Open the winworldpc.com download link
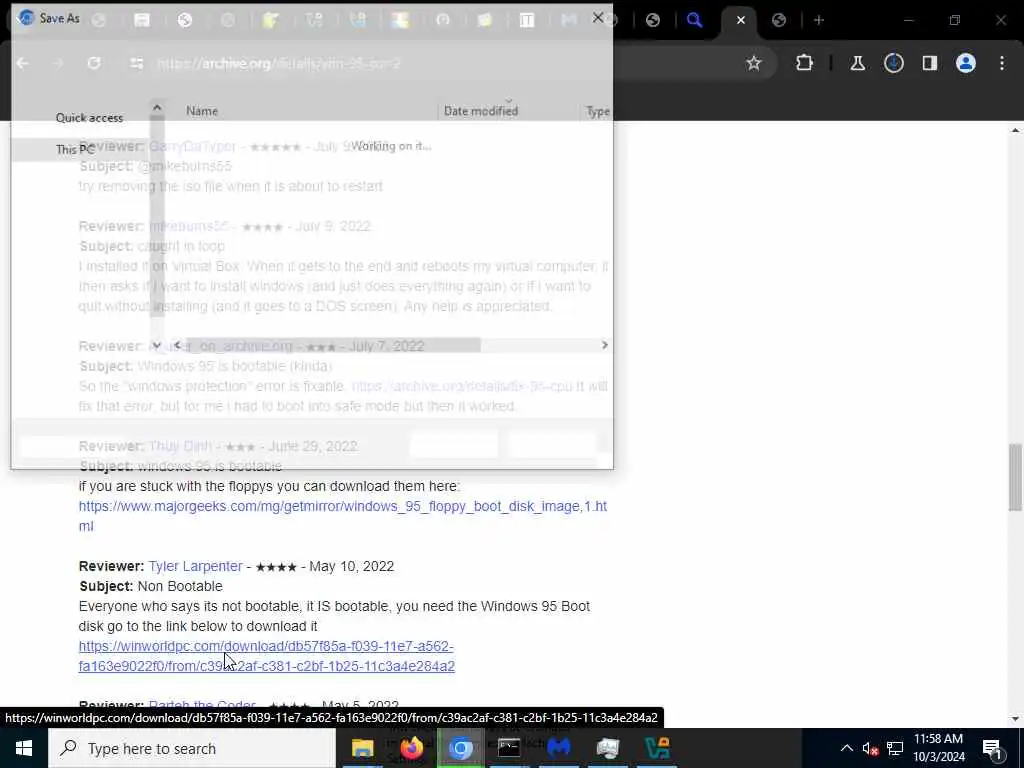 [266, 656]
